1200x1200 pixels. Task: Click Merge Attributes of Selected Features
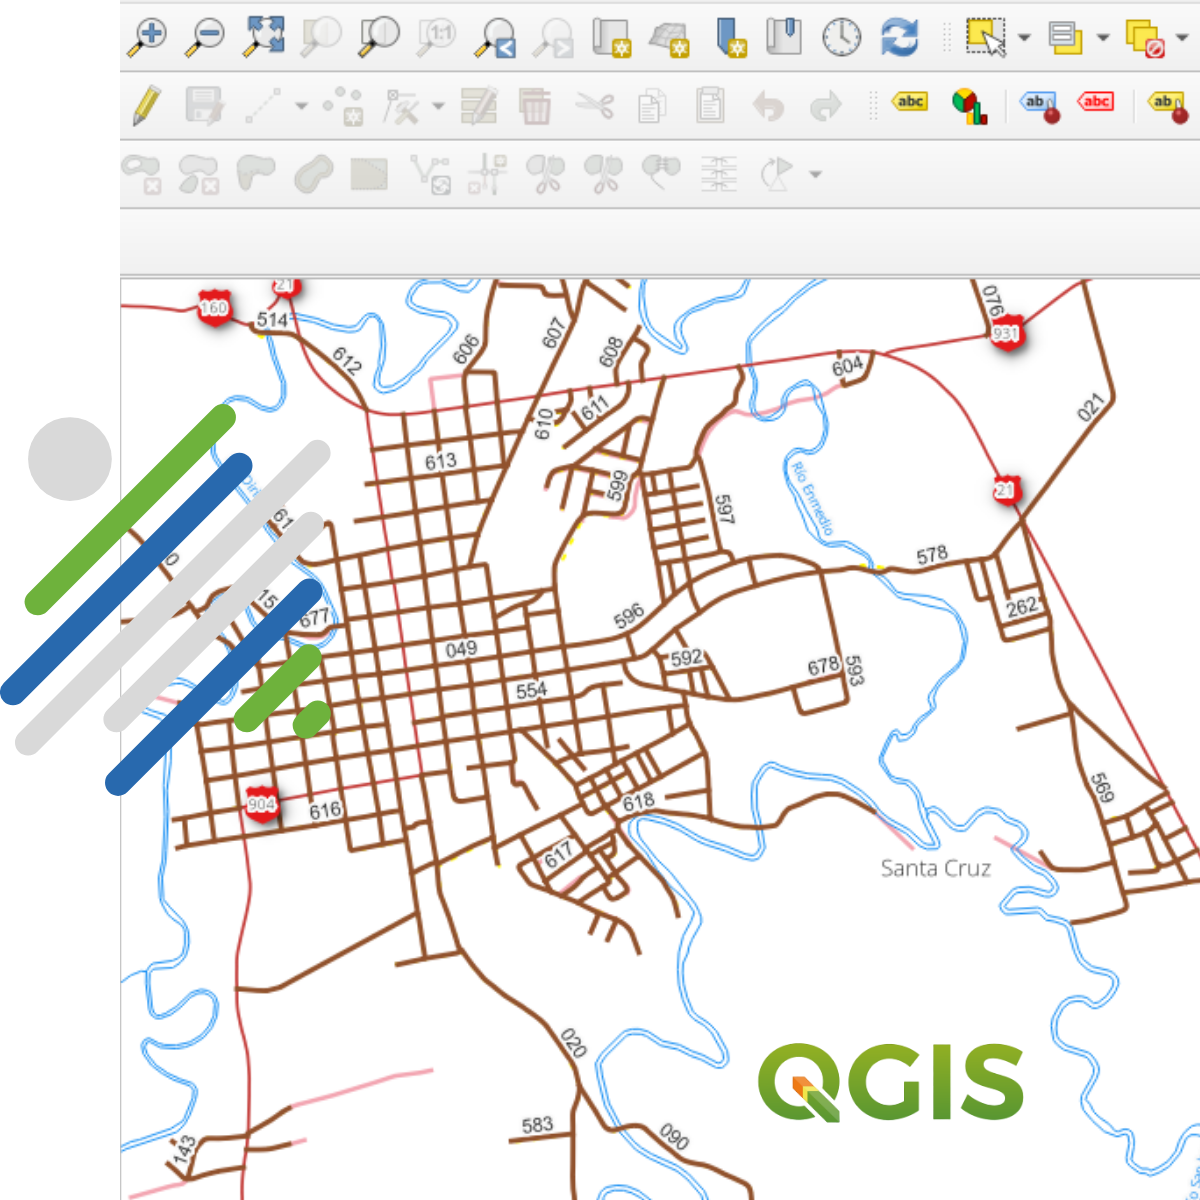719,174
